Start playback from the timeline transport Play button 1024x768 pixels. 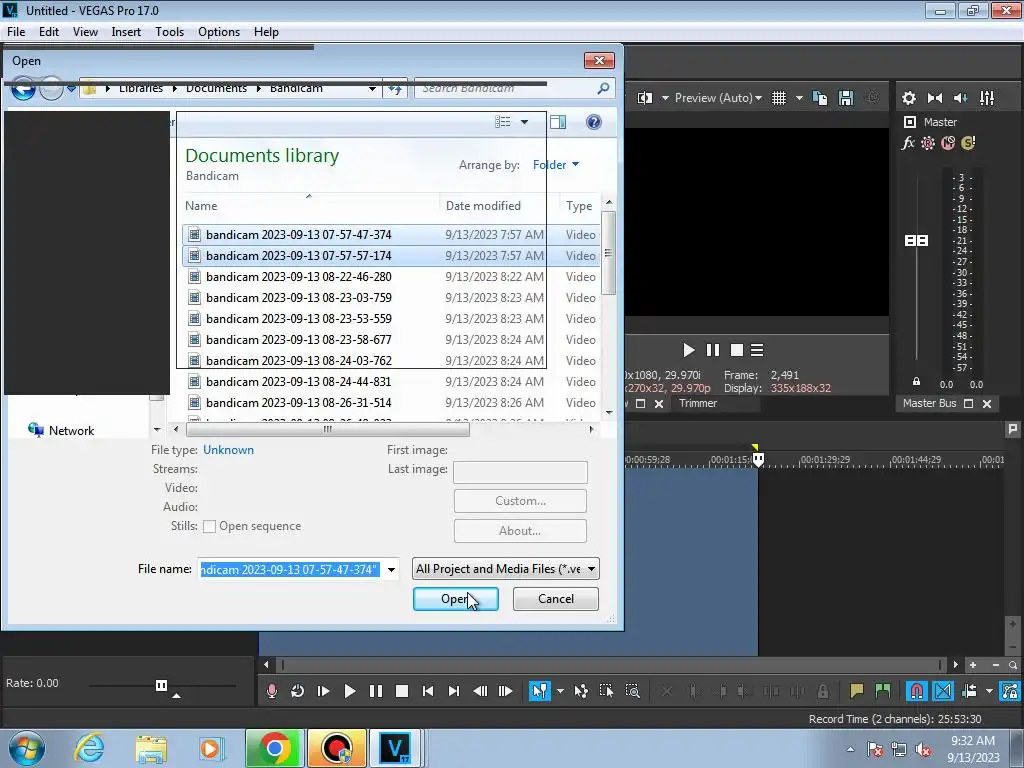point(349,691)
